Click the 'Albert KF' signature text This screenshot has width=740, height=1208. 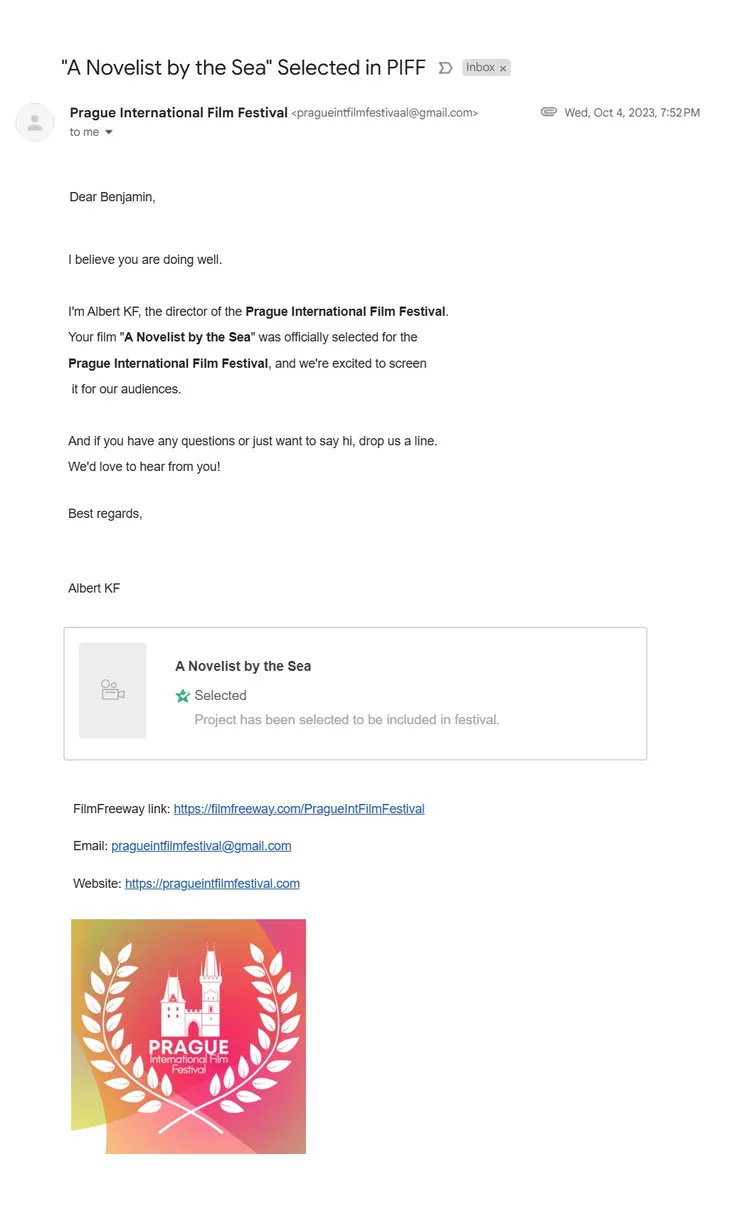[x=94, y=588]
